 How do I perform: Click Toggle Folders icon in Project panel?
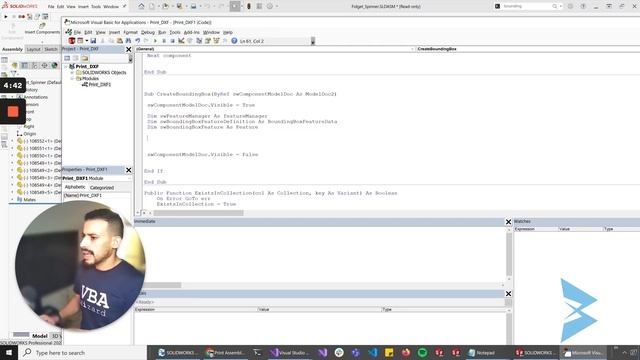pos(84,58)
